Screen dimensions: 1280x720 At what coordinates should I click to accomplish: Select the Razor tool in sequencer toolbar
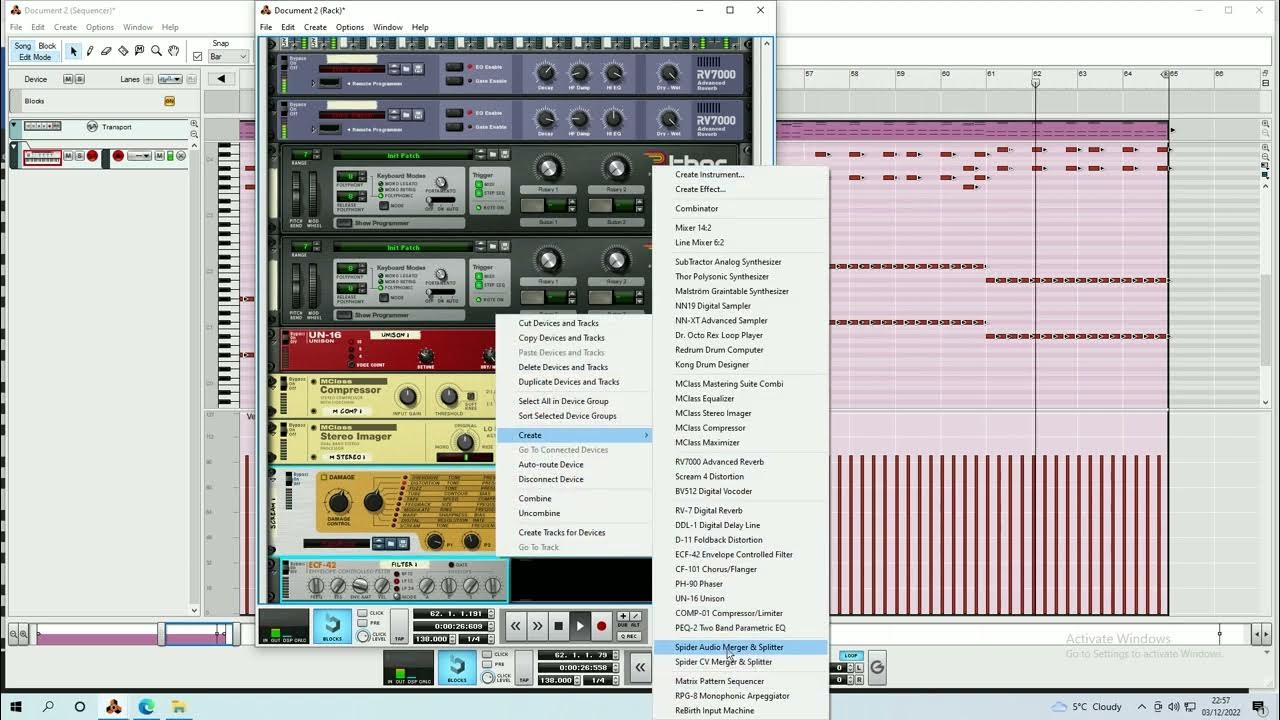tap(123, 51)
